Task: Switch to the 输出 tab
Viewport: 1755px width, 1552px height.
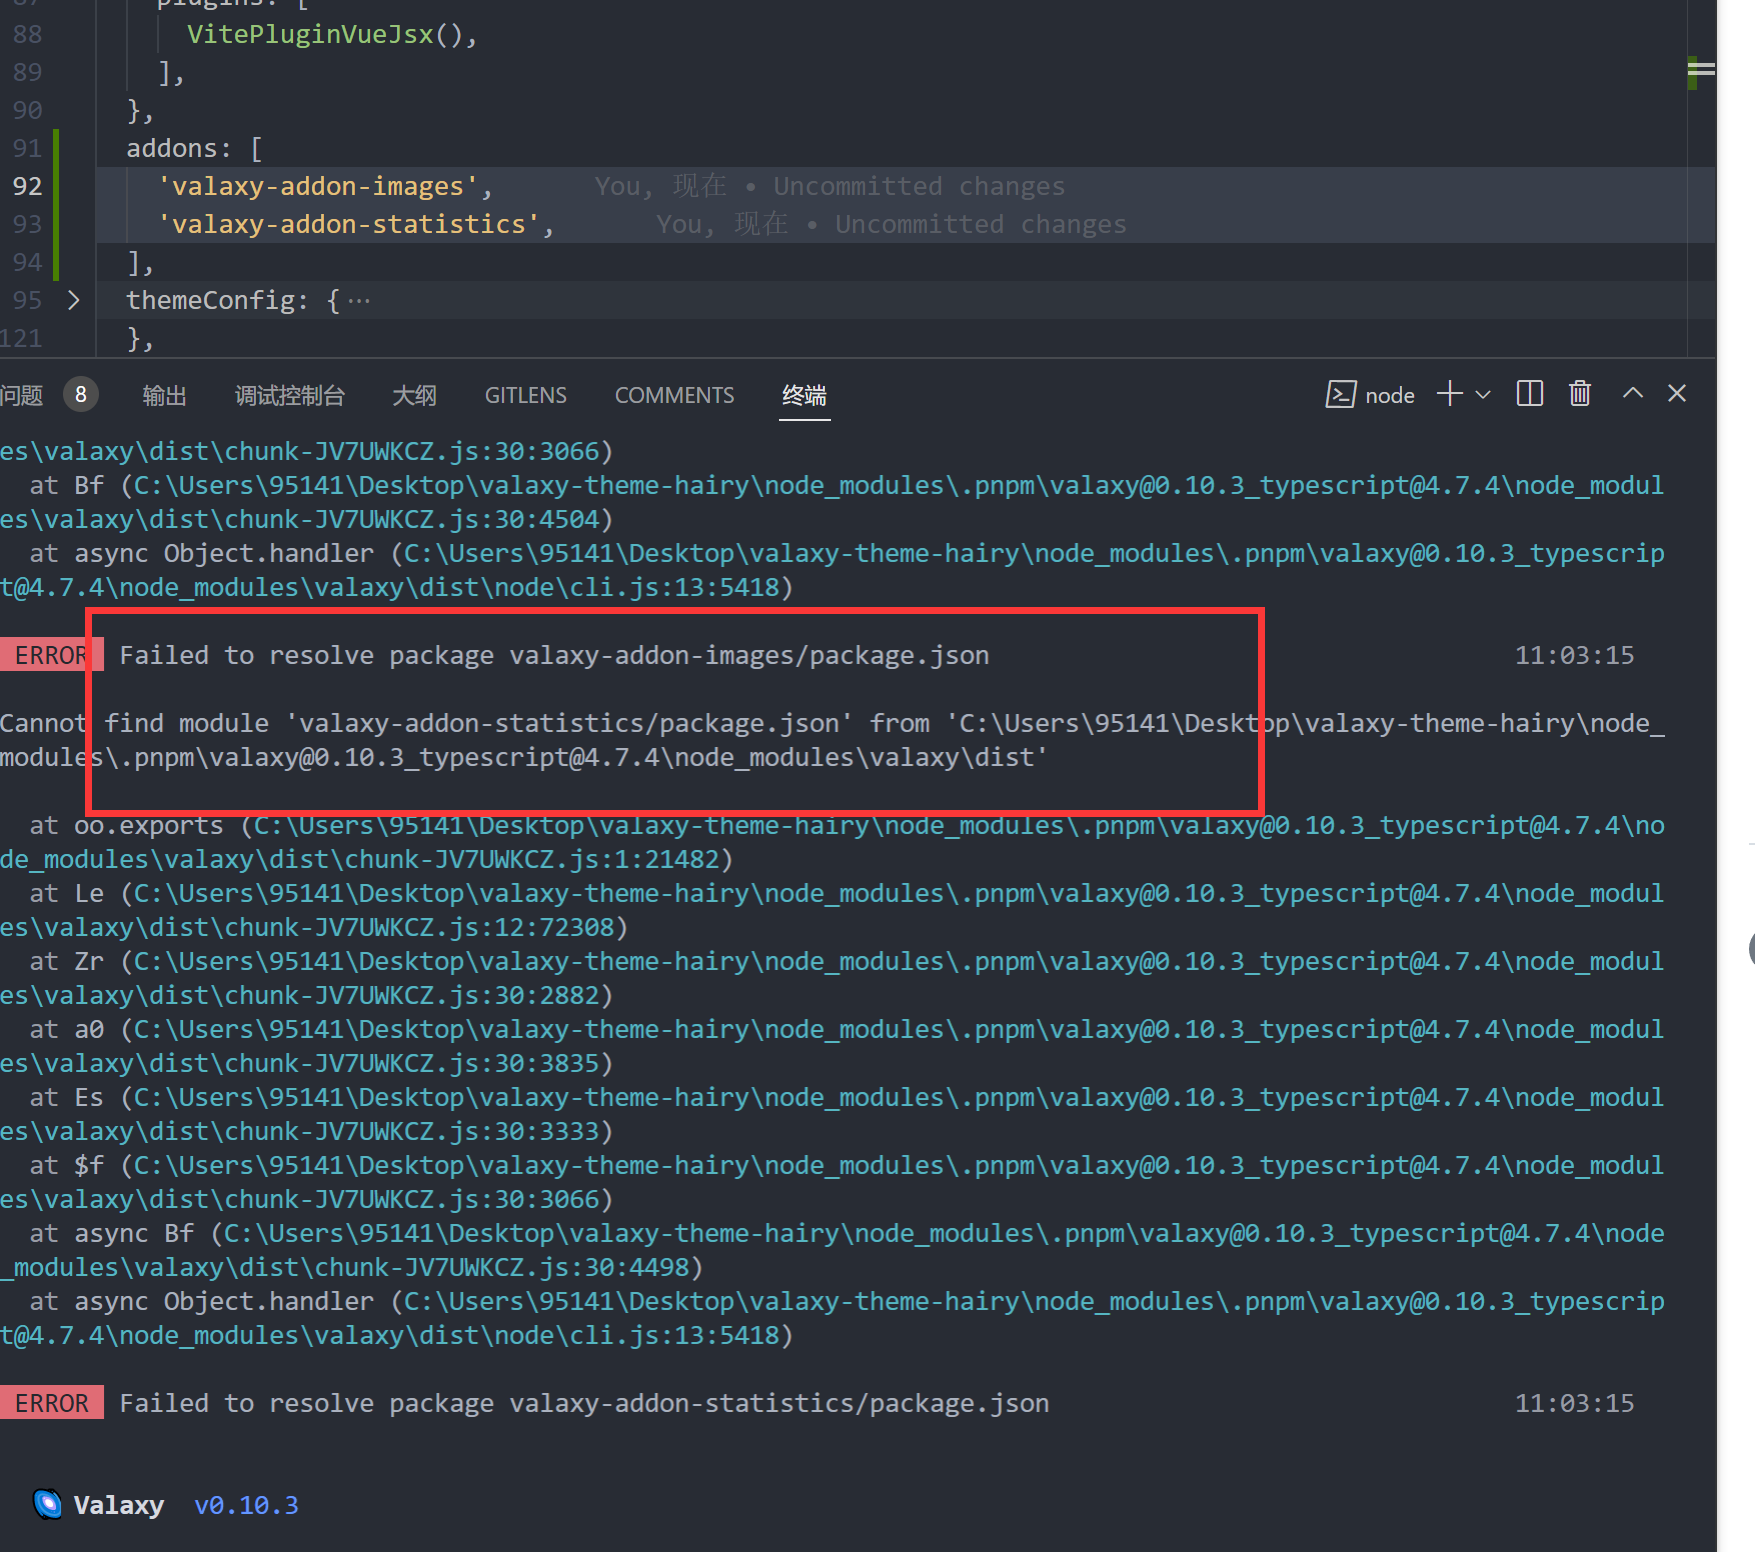Action: [164, 395]
